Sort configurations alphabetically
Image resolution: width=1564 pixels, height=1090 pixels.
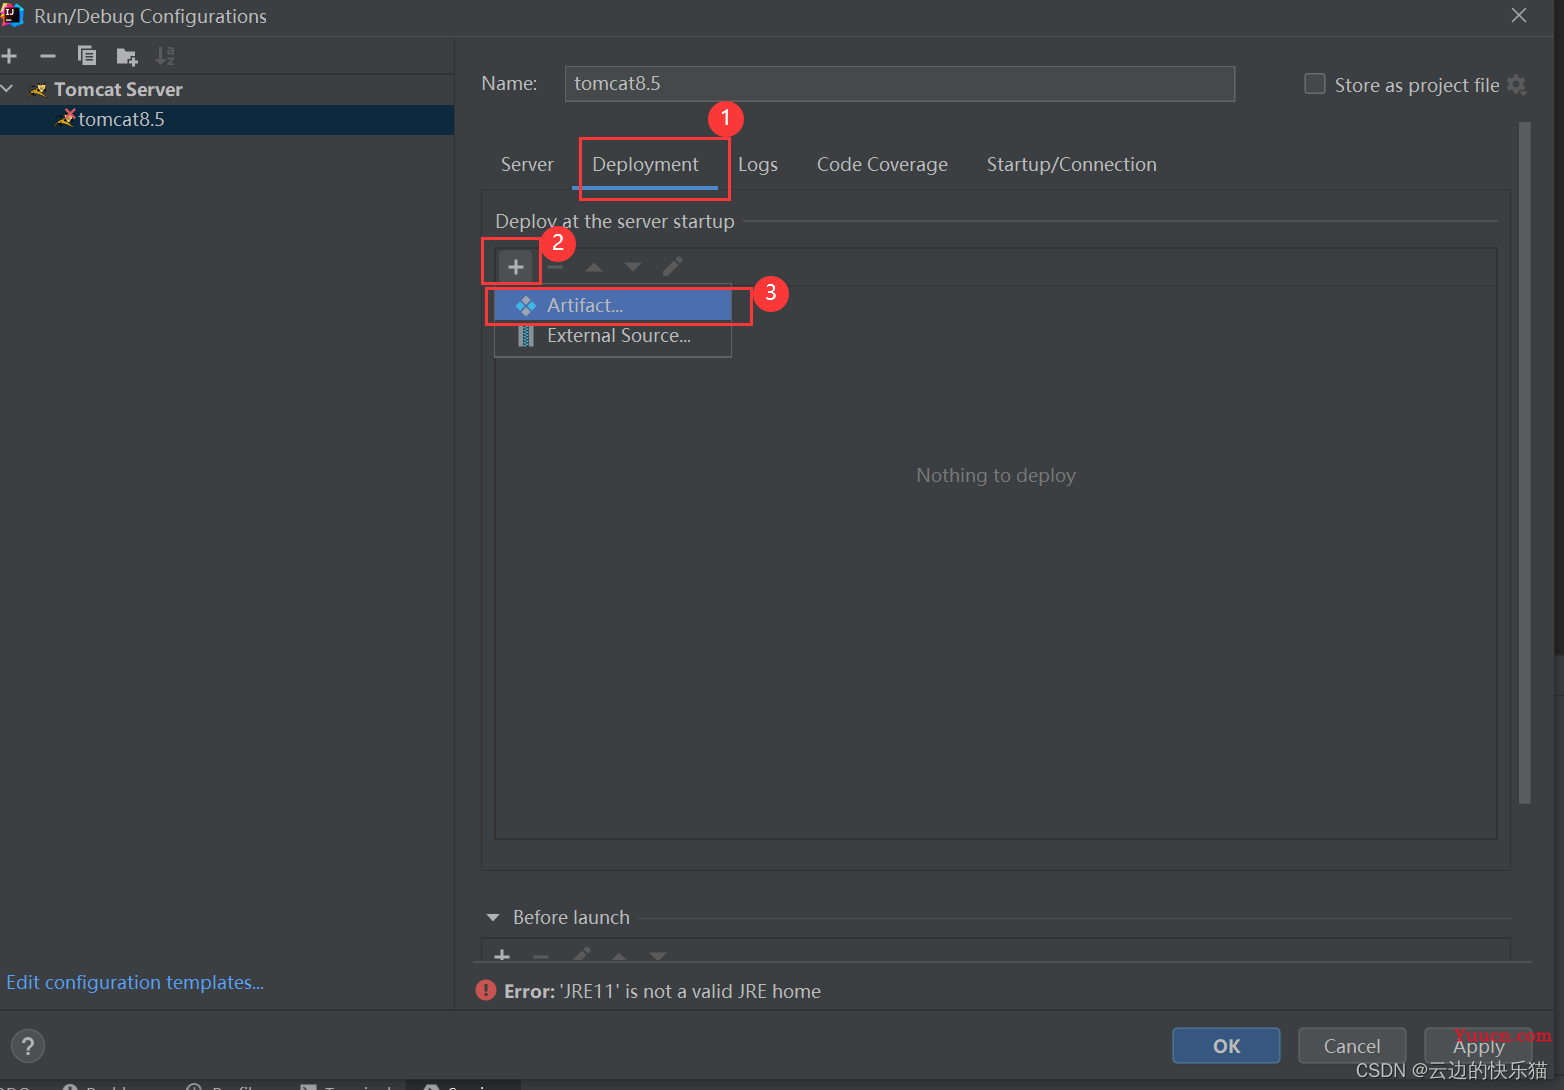tap(165, 56)
